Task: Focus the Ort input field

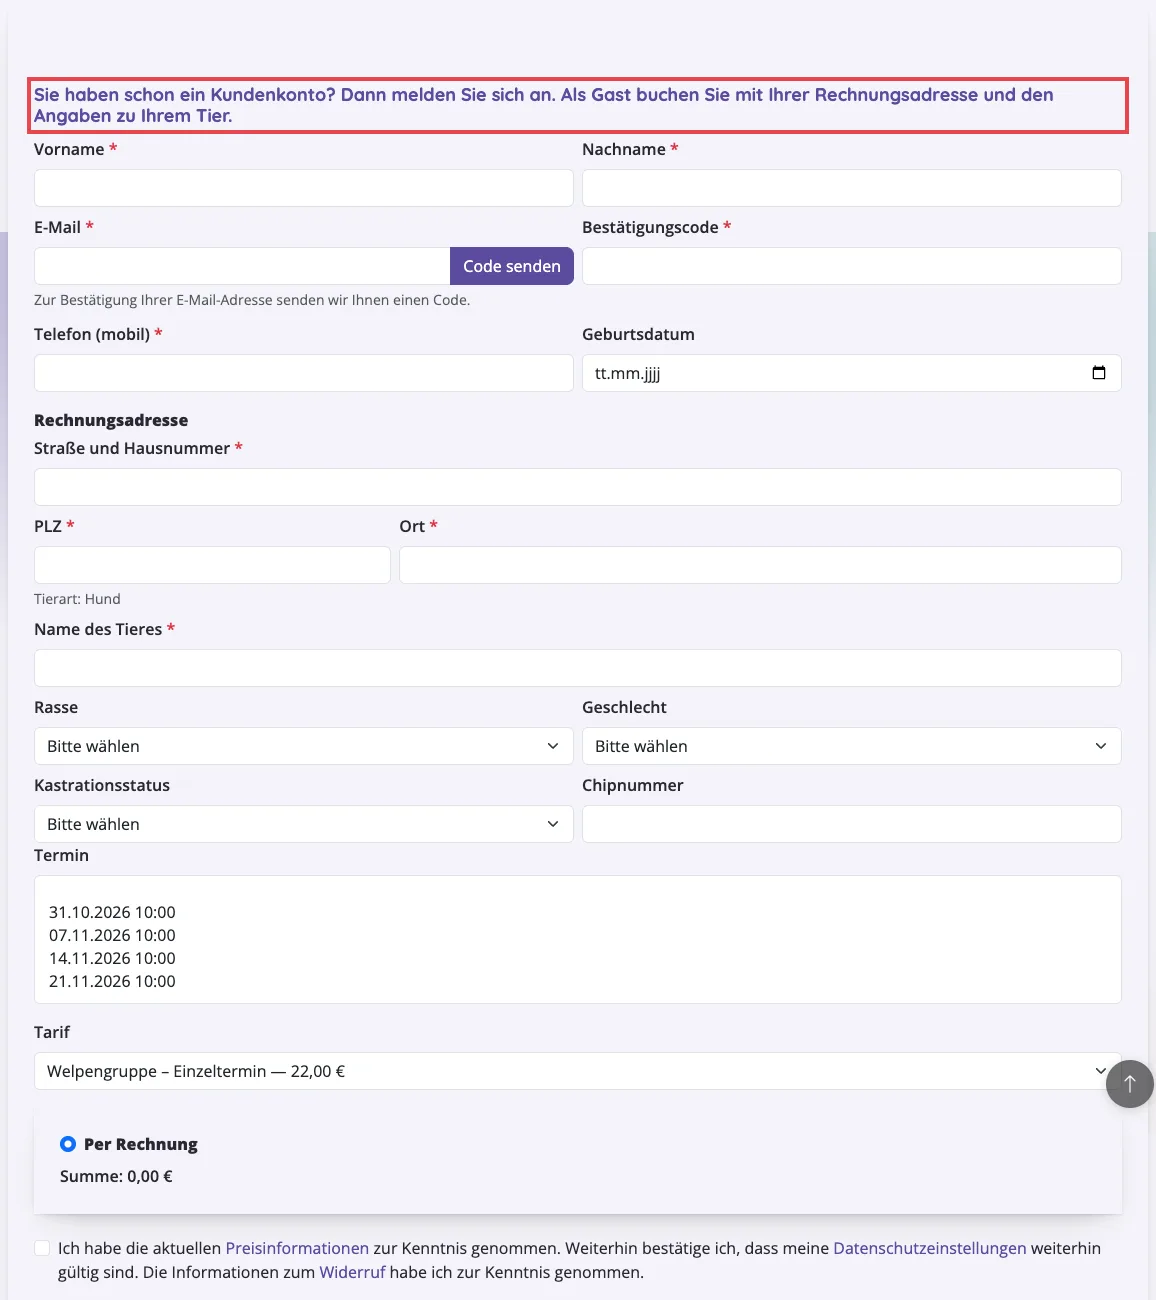Action: [x=760, y=565]
